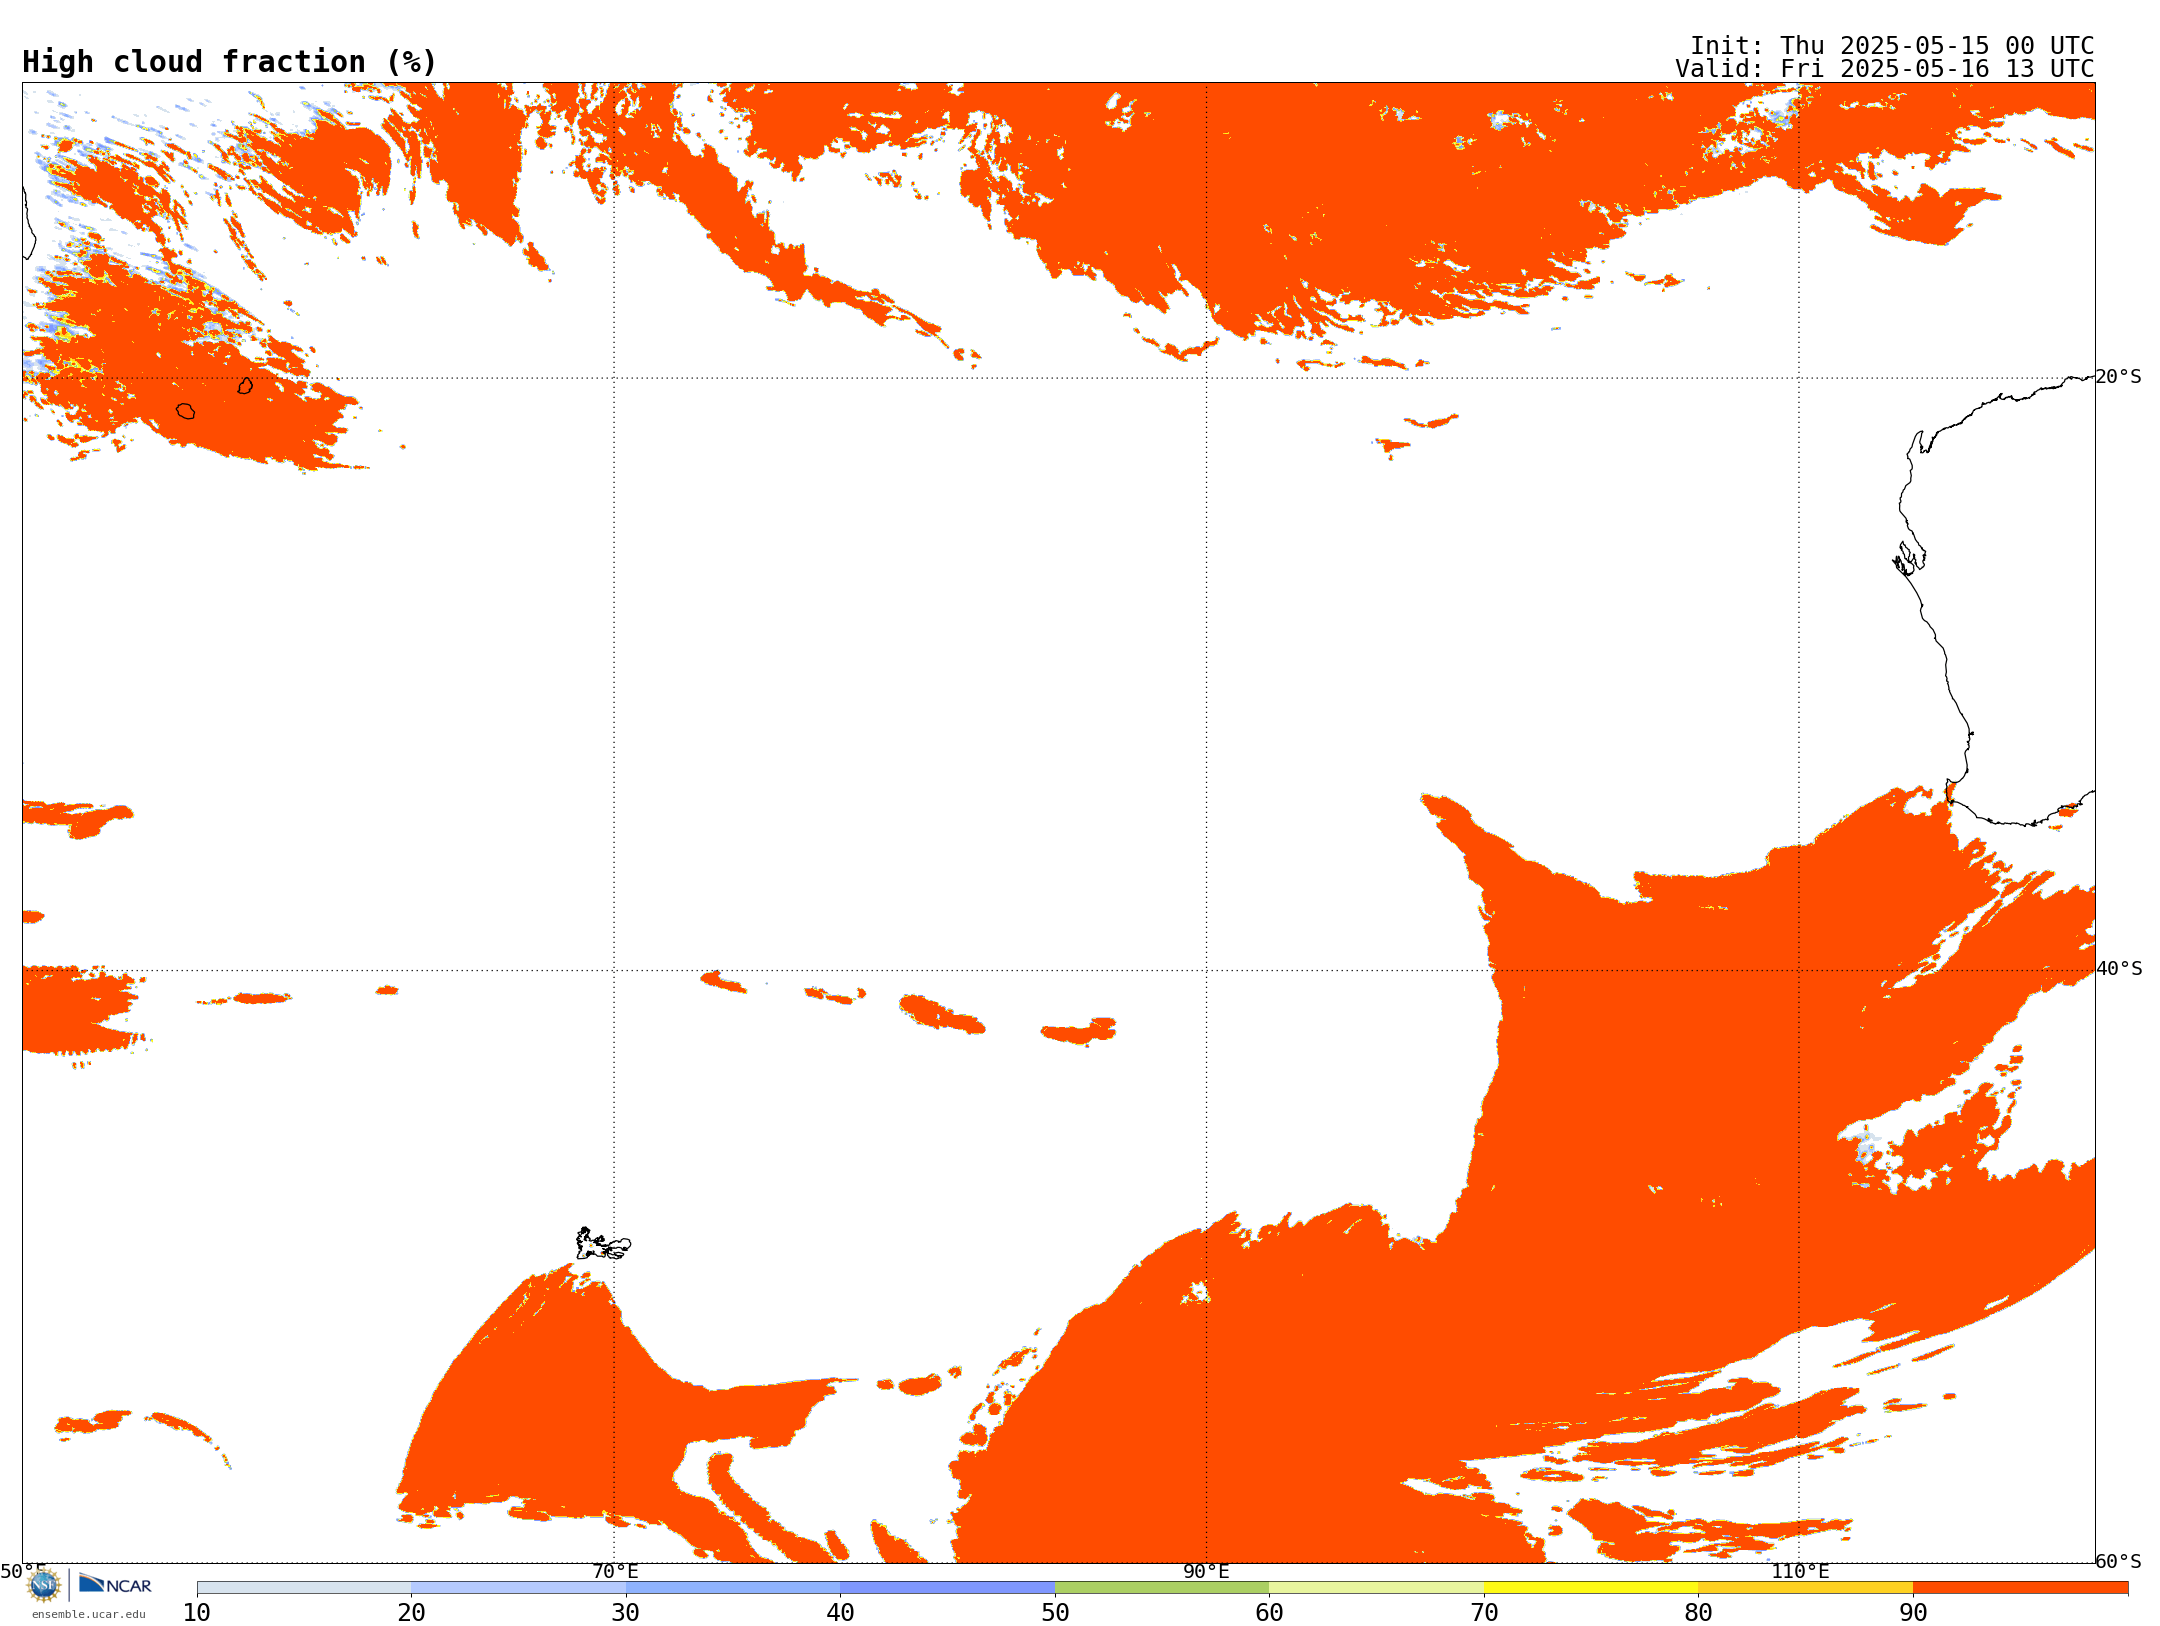The image size is (2160, 1626).
Task: Click the 70°E longitude label
Action: (615, 1572)
